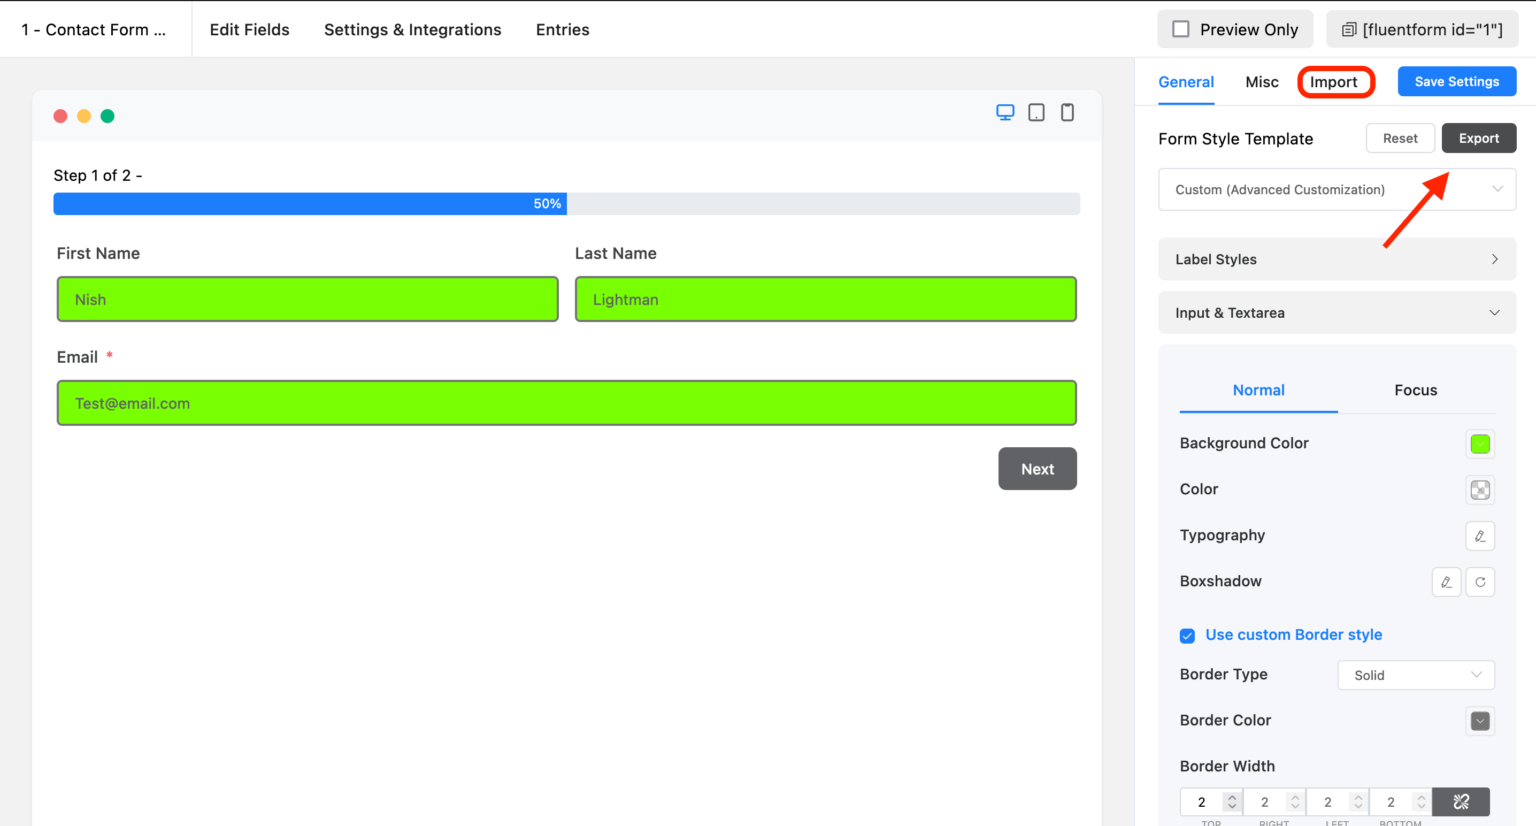This screenshot has width=1536, height=826.
Task: Reset Boxshadow with the refresh icon
Action: [1480, 581]
